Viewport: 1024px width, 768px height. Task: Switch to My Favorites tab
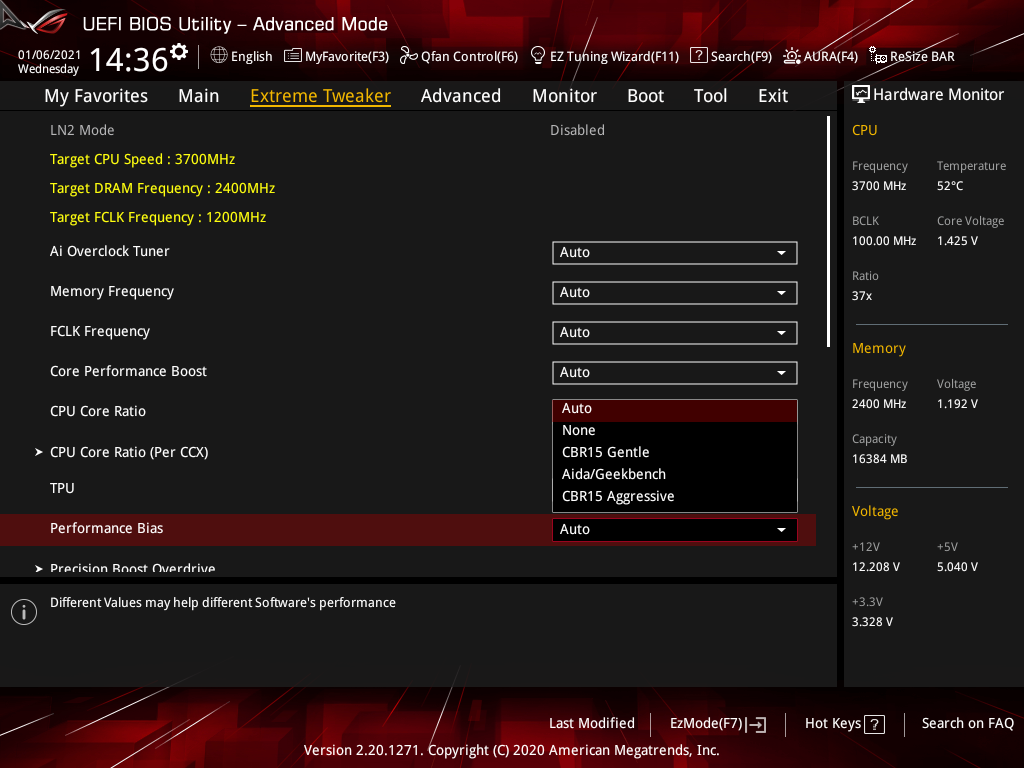96,96
